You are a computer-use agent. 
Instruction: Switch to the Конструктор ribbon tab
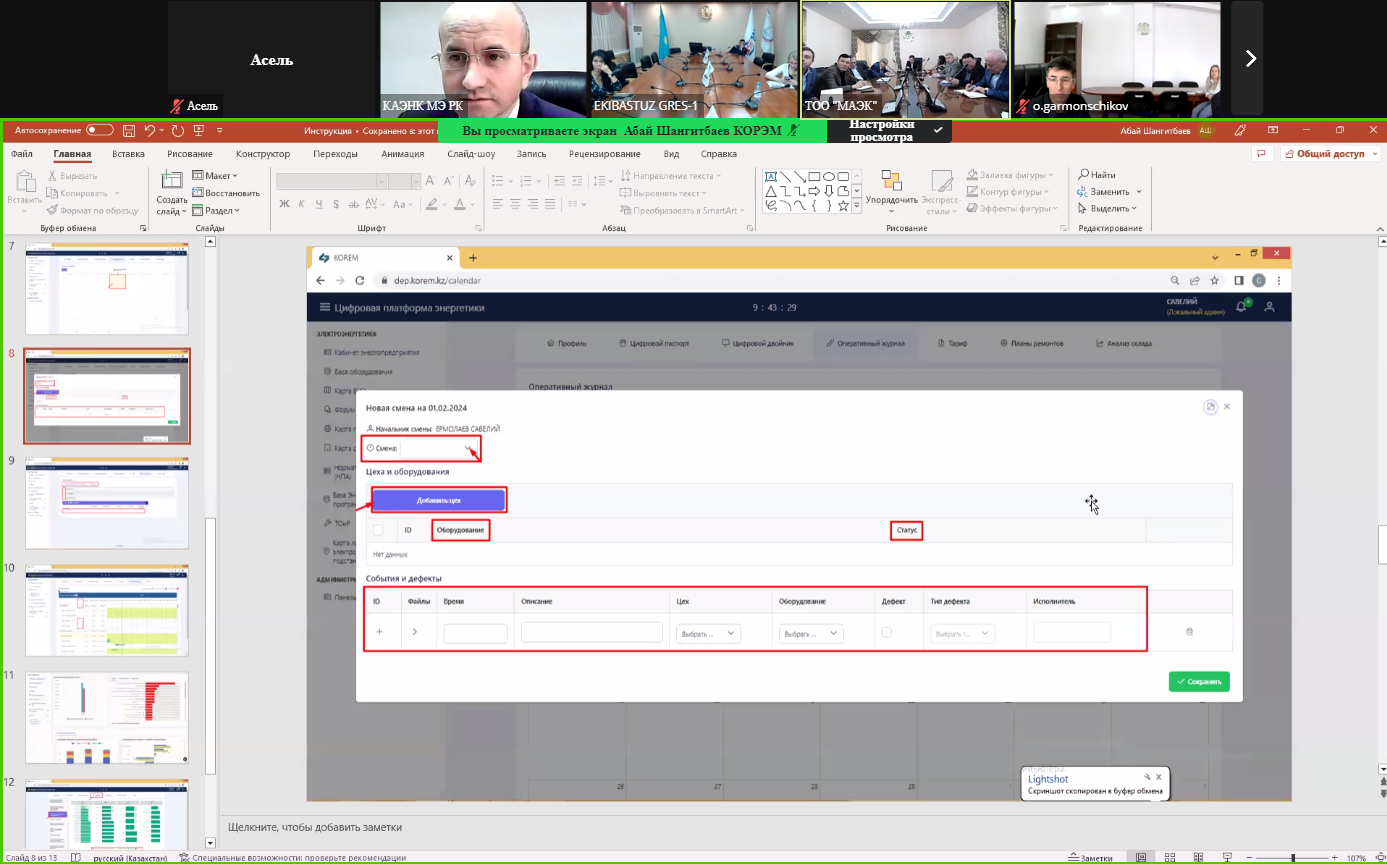click(x=263, y=154)
